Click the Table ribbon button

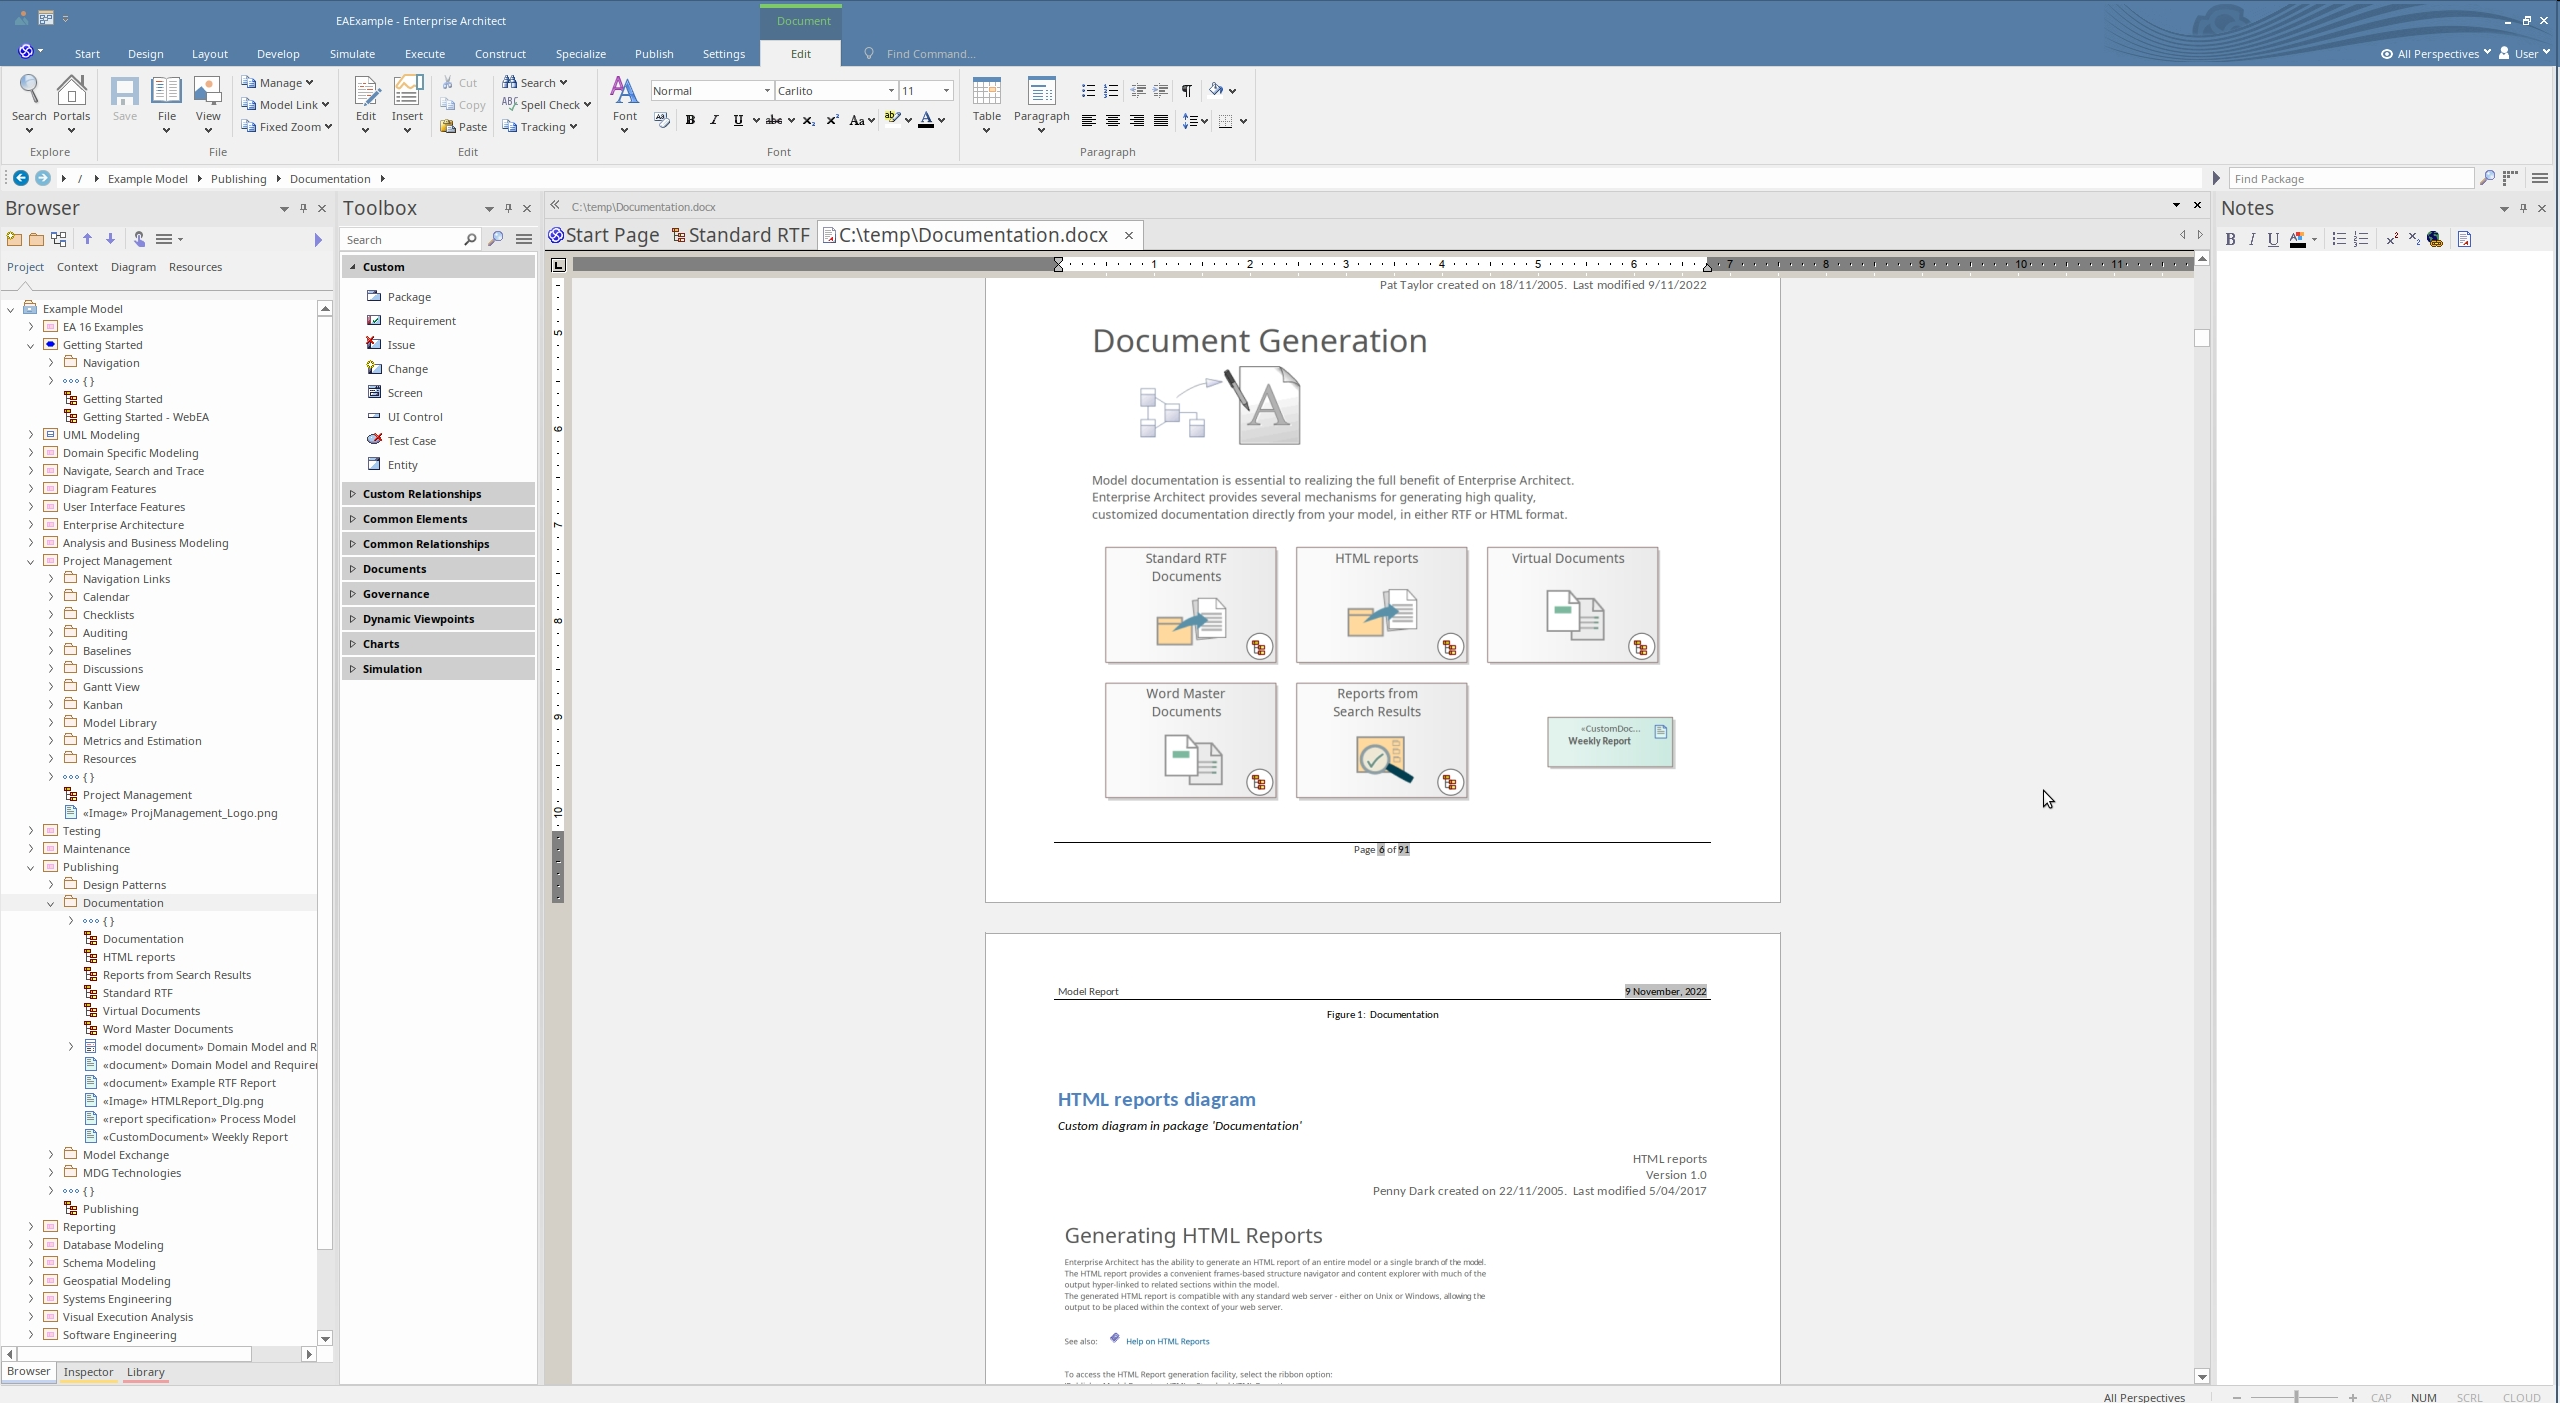tap(986, 104)
